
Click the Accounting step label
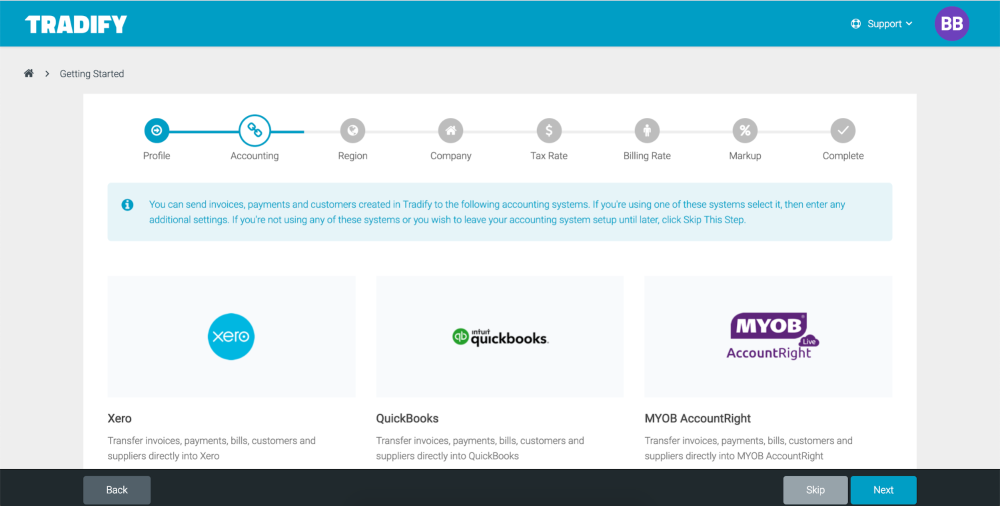point(254,156)
